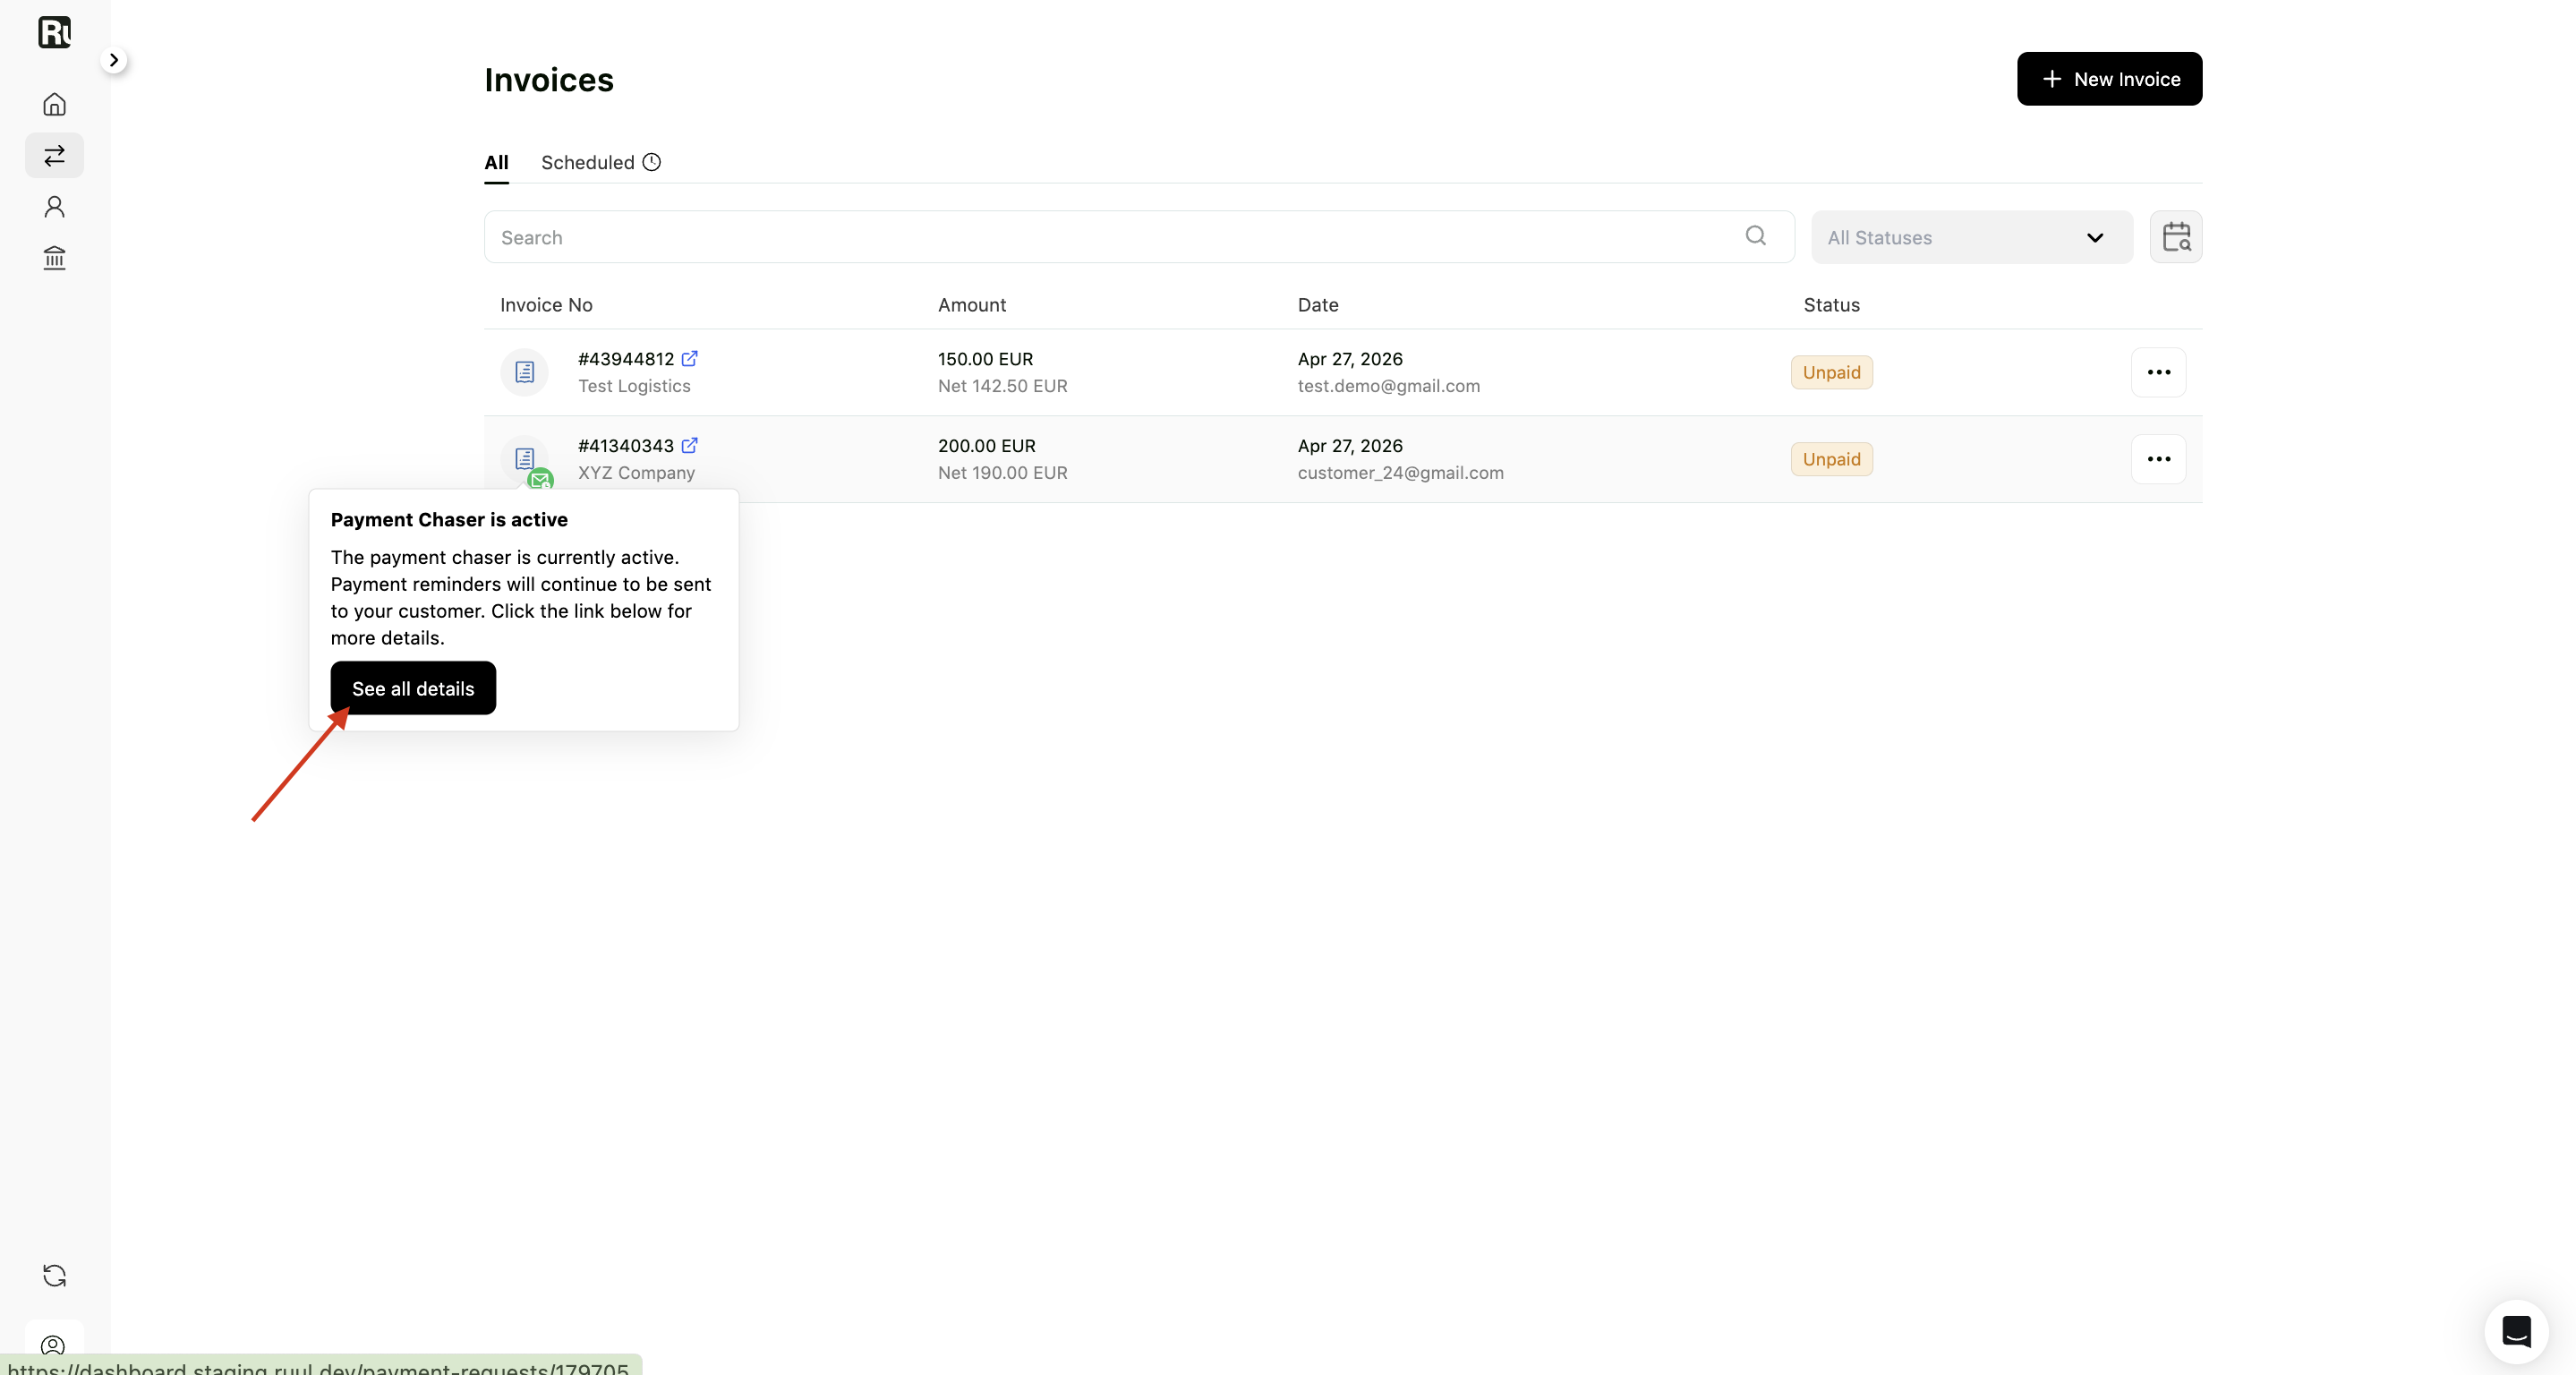2576x1375 pixels.
Task: Click See all details button
Action: coord(413,688)
